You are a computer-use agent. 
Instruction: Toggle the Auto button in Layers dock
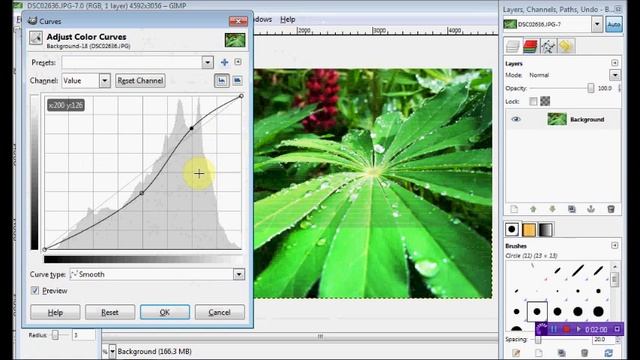[614, 24]
